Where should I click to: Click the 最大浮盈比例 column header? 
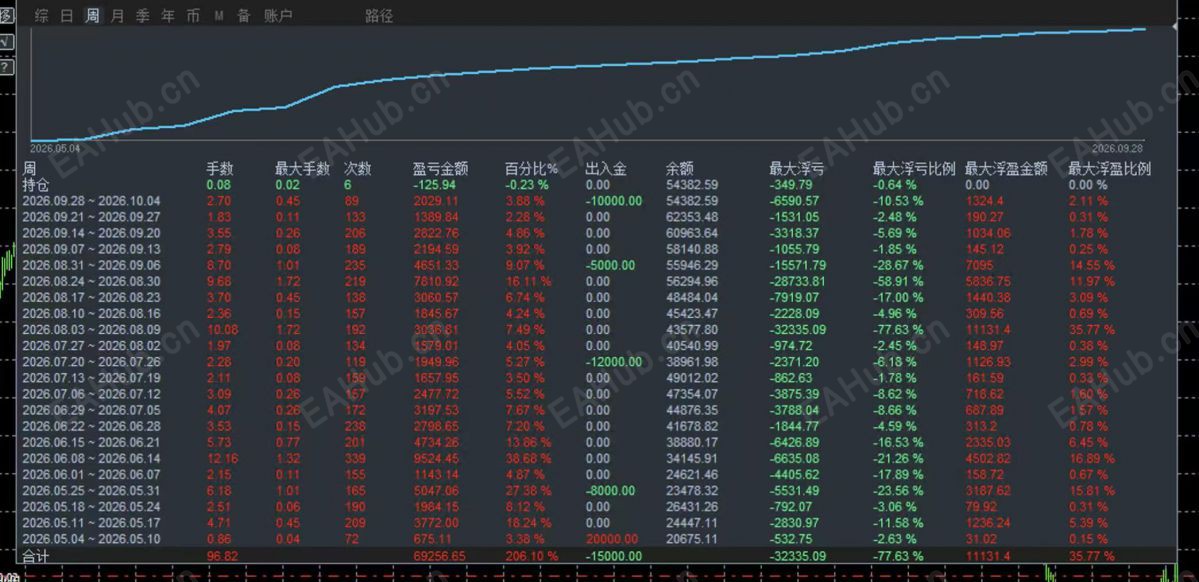[x=1110, y=169]
